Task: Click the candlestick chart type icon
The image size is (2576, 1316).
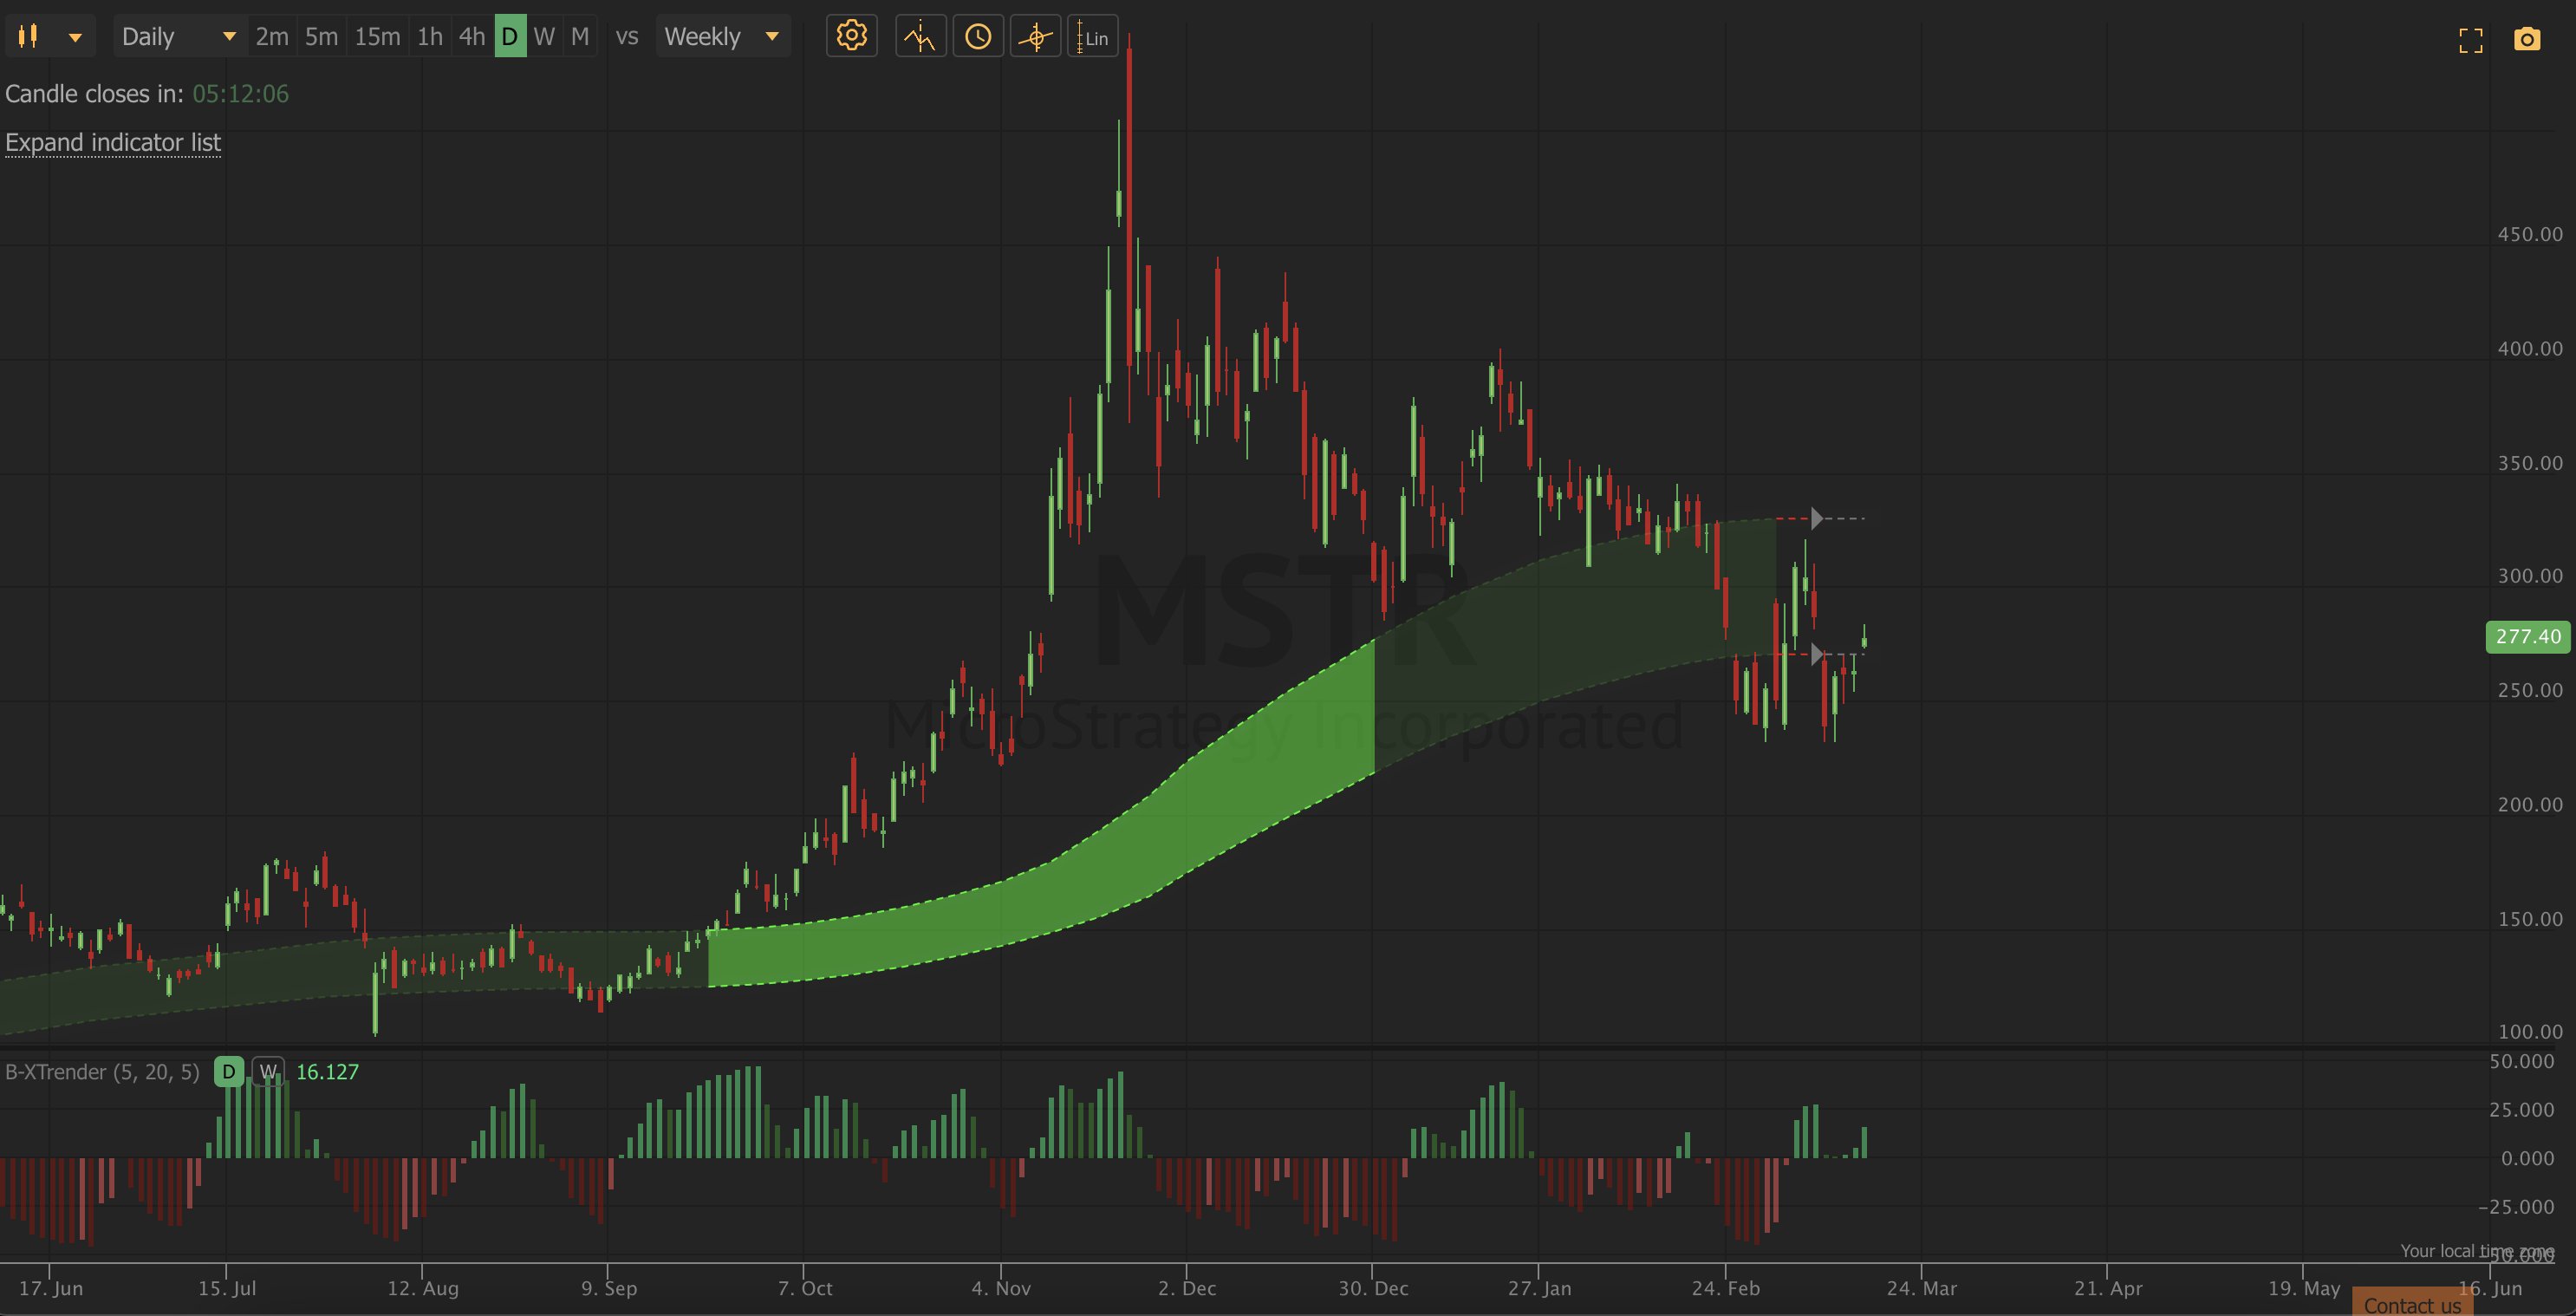Action: tap(28, 37)
